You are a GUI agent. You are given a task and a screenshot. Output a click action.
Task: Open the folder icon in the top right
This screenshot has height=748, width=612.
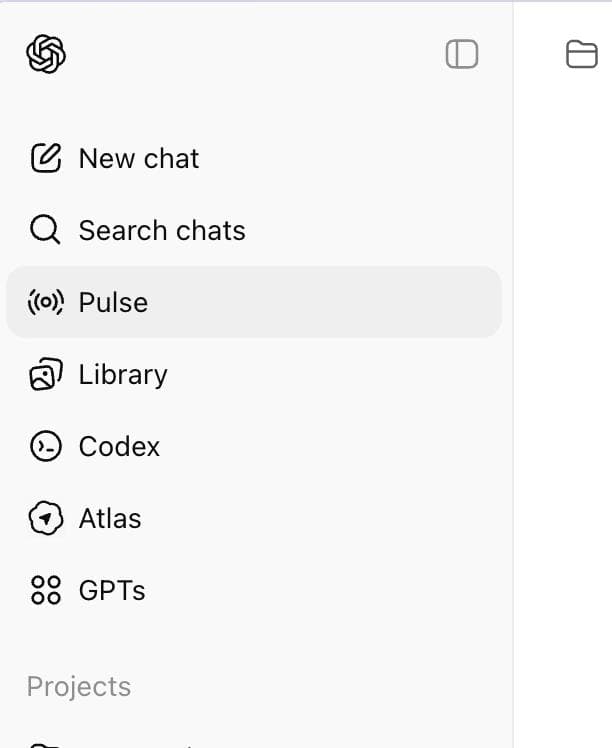click(x=581, y=54)
